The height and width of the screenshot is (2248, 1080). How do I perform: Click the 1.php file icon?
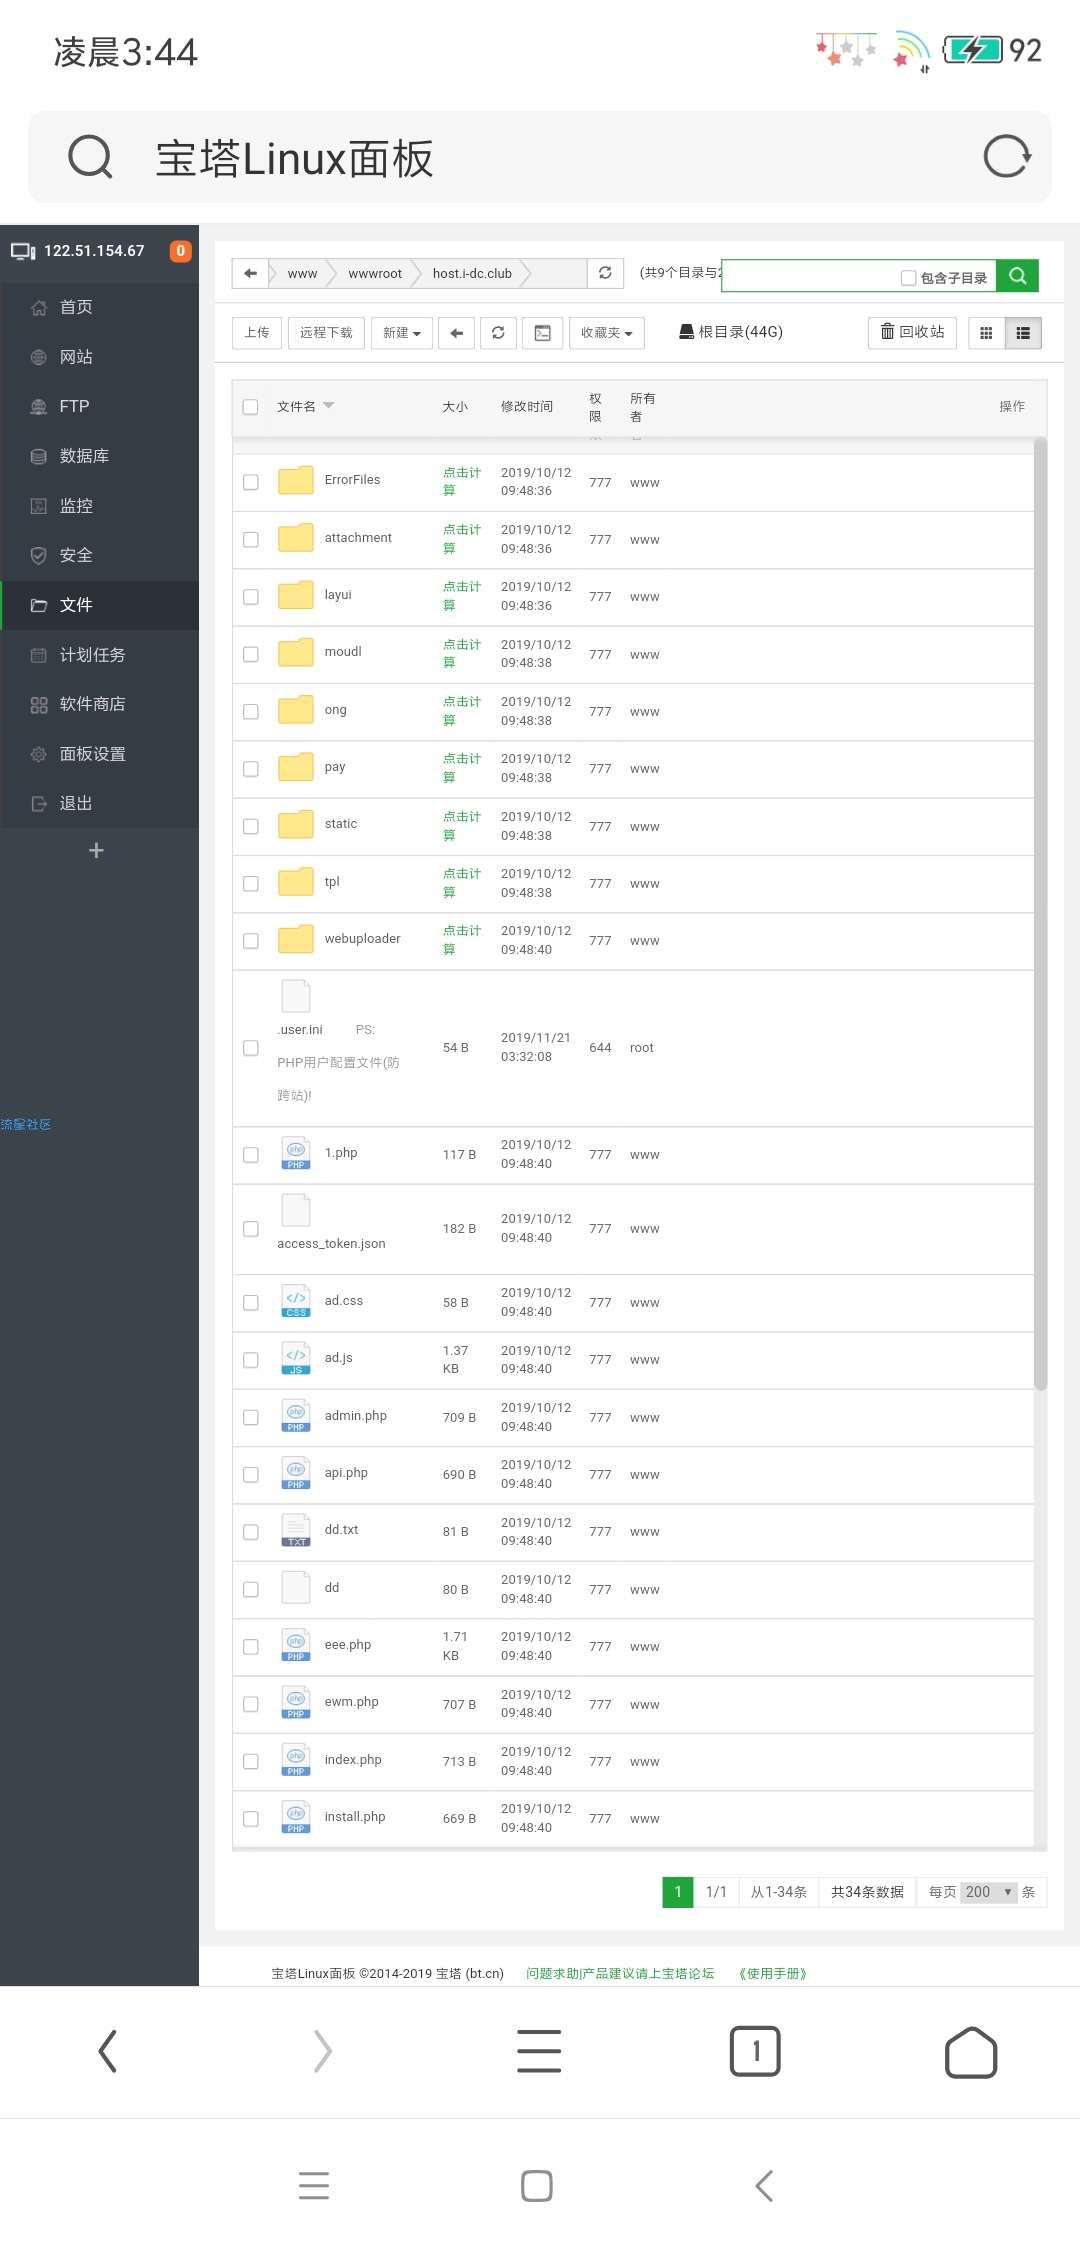[295, 1153]
